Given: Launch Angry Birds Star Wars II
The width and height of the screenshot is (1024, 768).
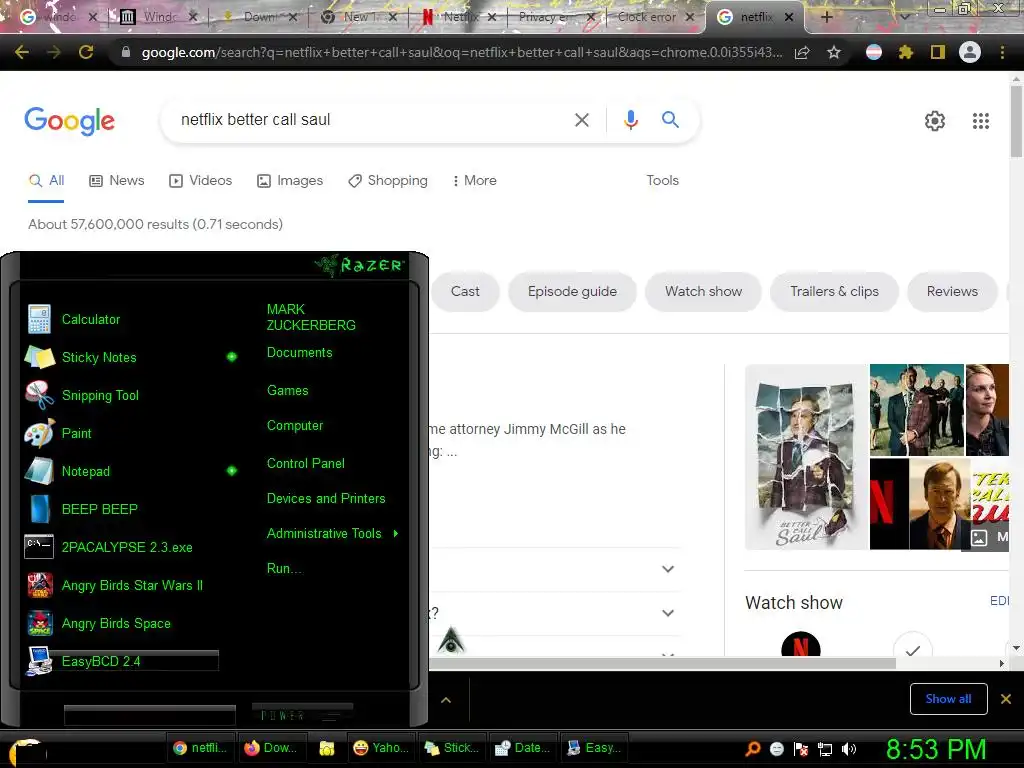Looking at the screenshot, I should pyautogui.click(x=132, y=585).
